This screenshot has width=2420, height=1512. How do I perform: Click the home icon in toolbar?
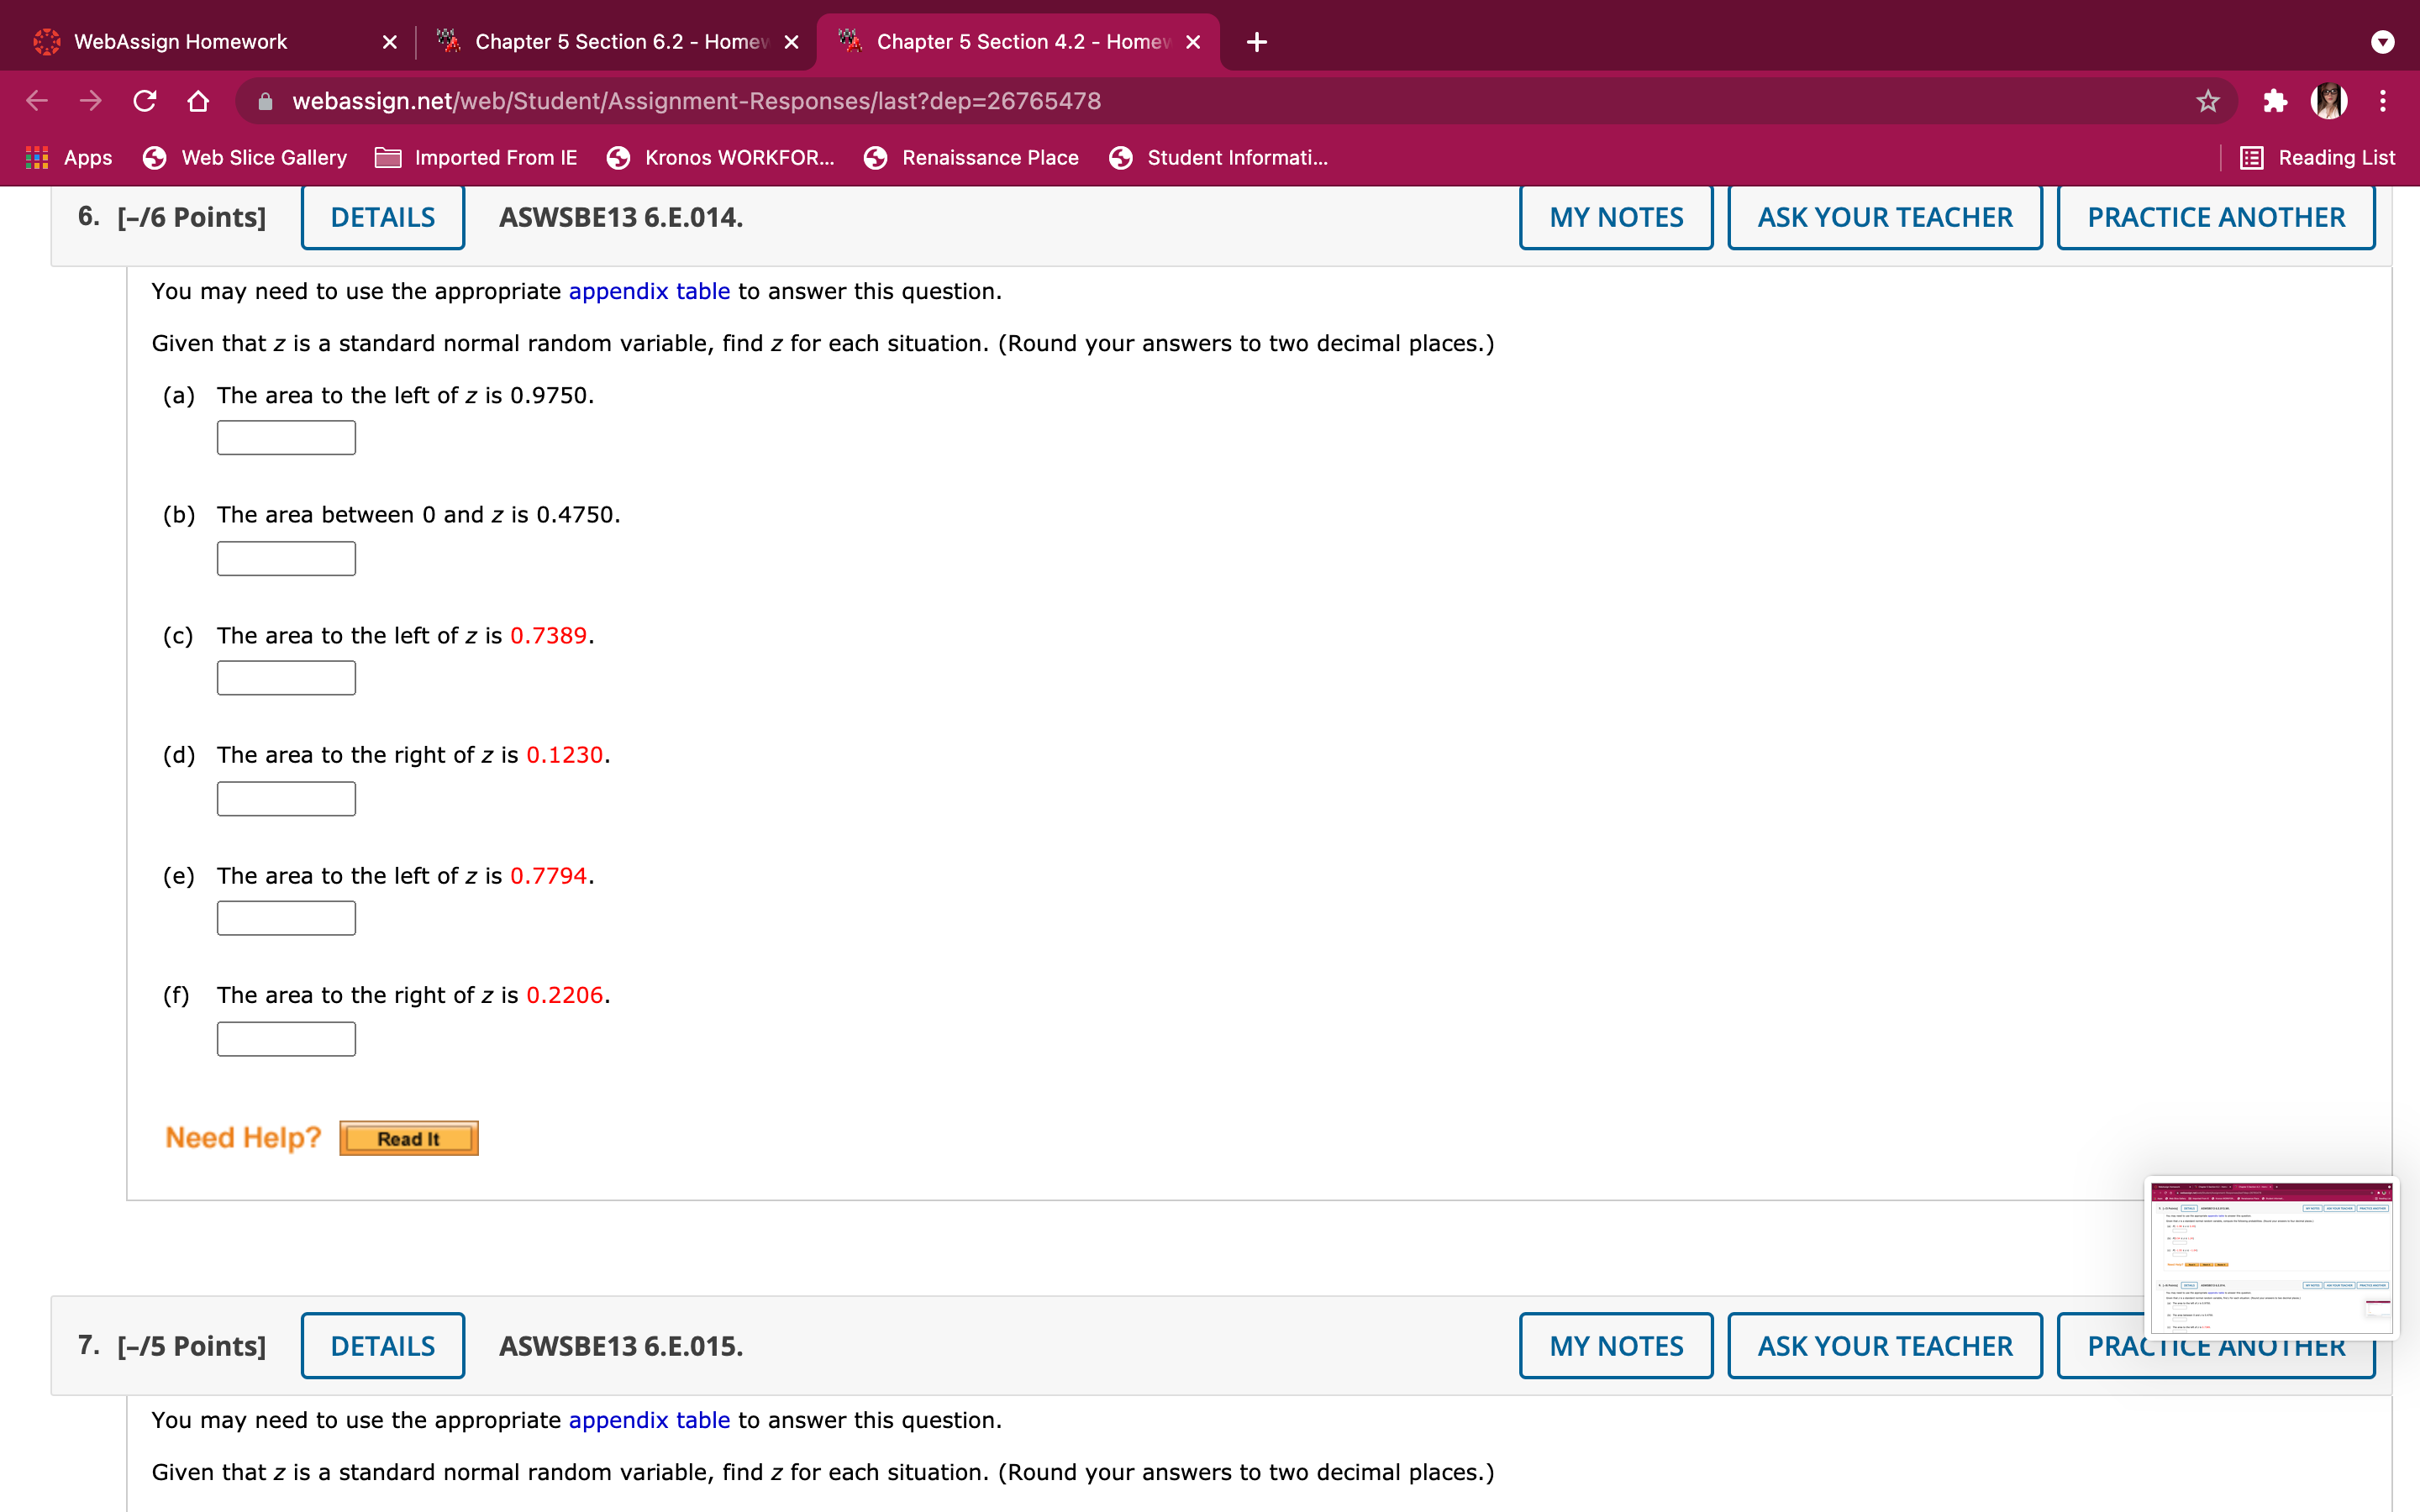point(198,101)
